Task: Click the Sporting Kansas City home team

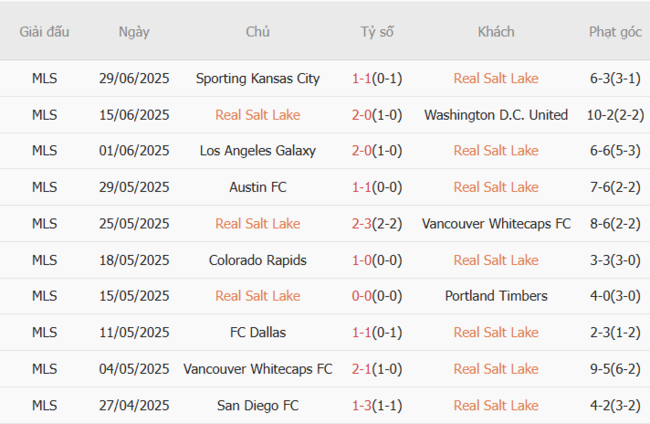Action: (x=258, y=78)
